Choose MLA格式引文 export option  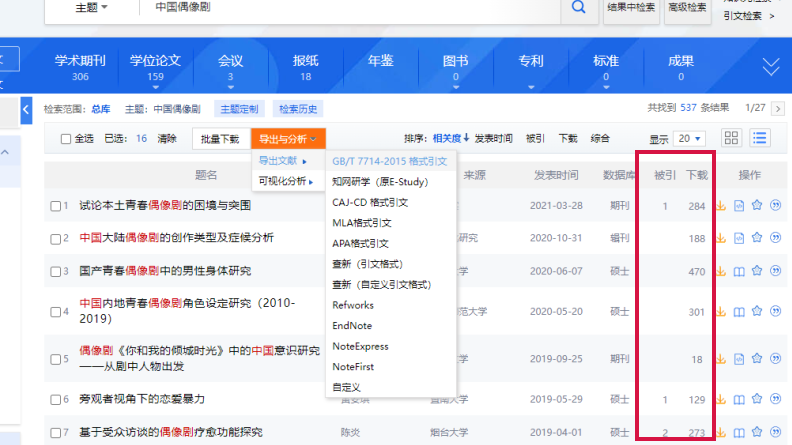pos(362,223)
